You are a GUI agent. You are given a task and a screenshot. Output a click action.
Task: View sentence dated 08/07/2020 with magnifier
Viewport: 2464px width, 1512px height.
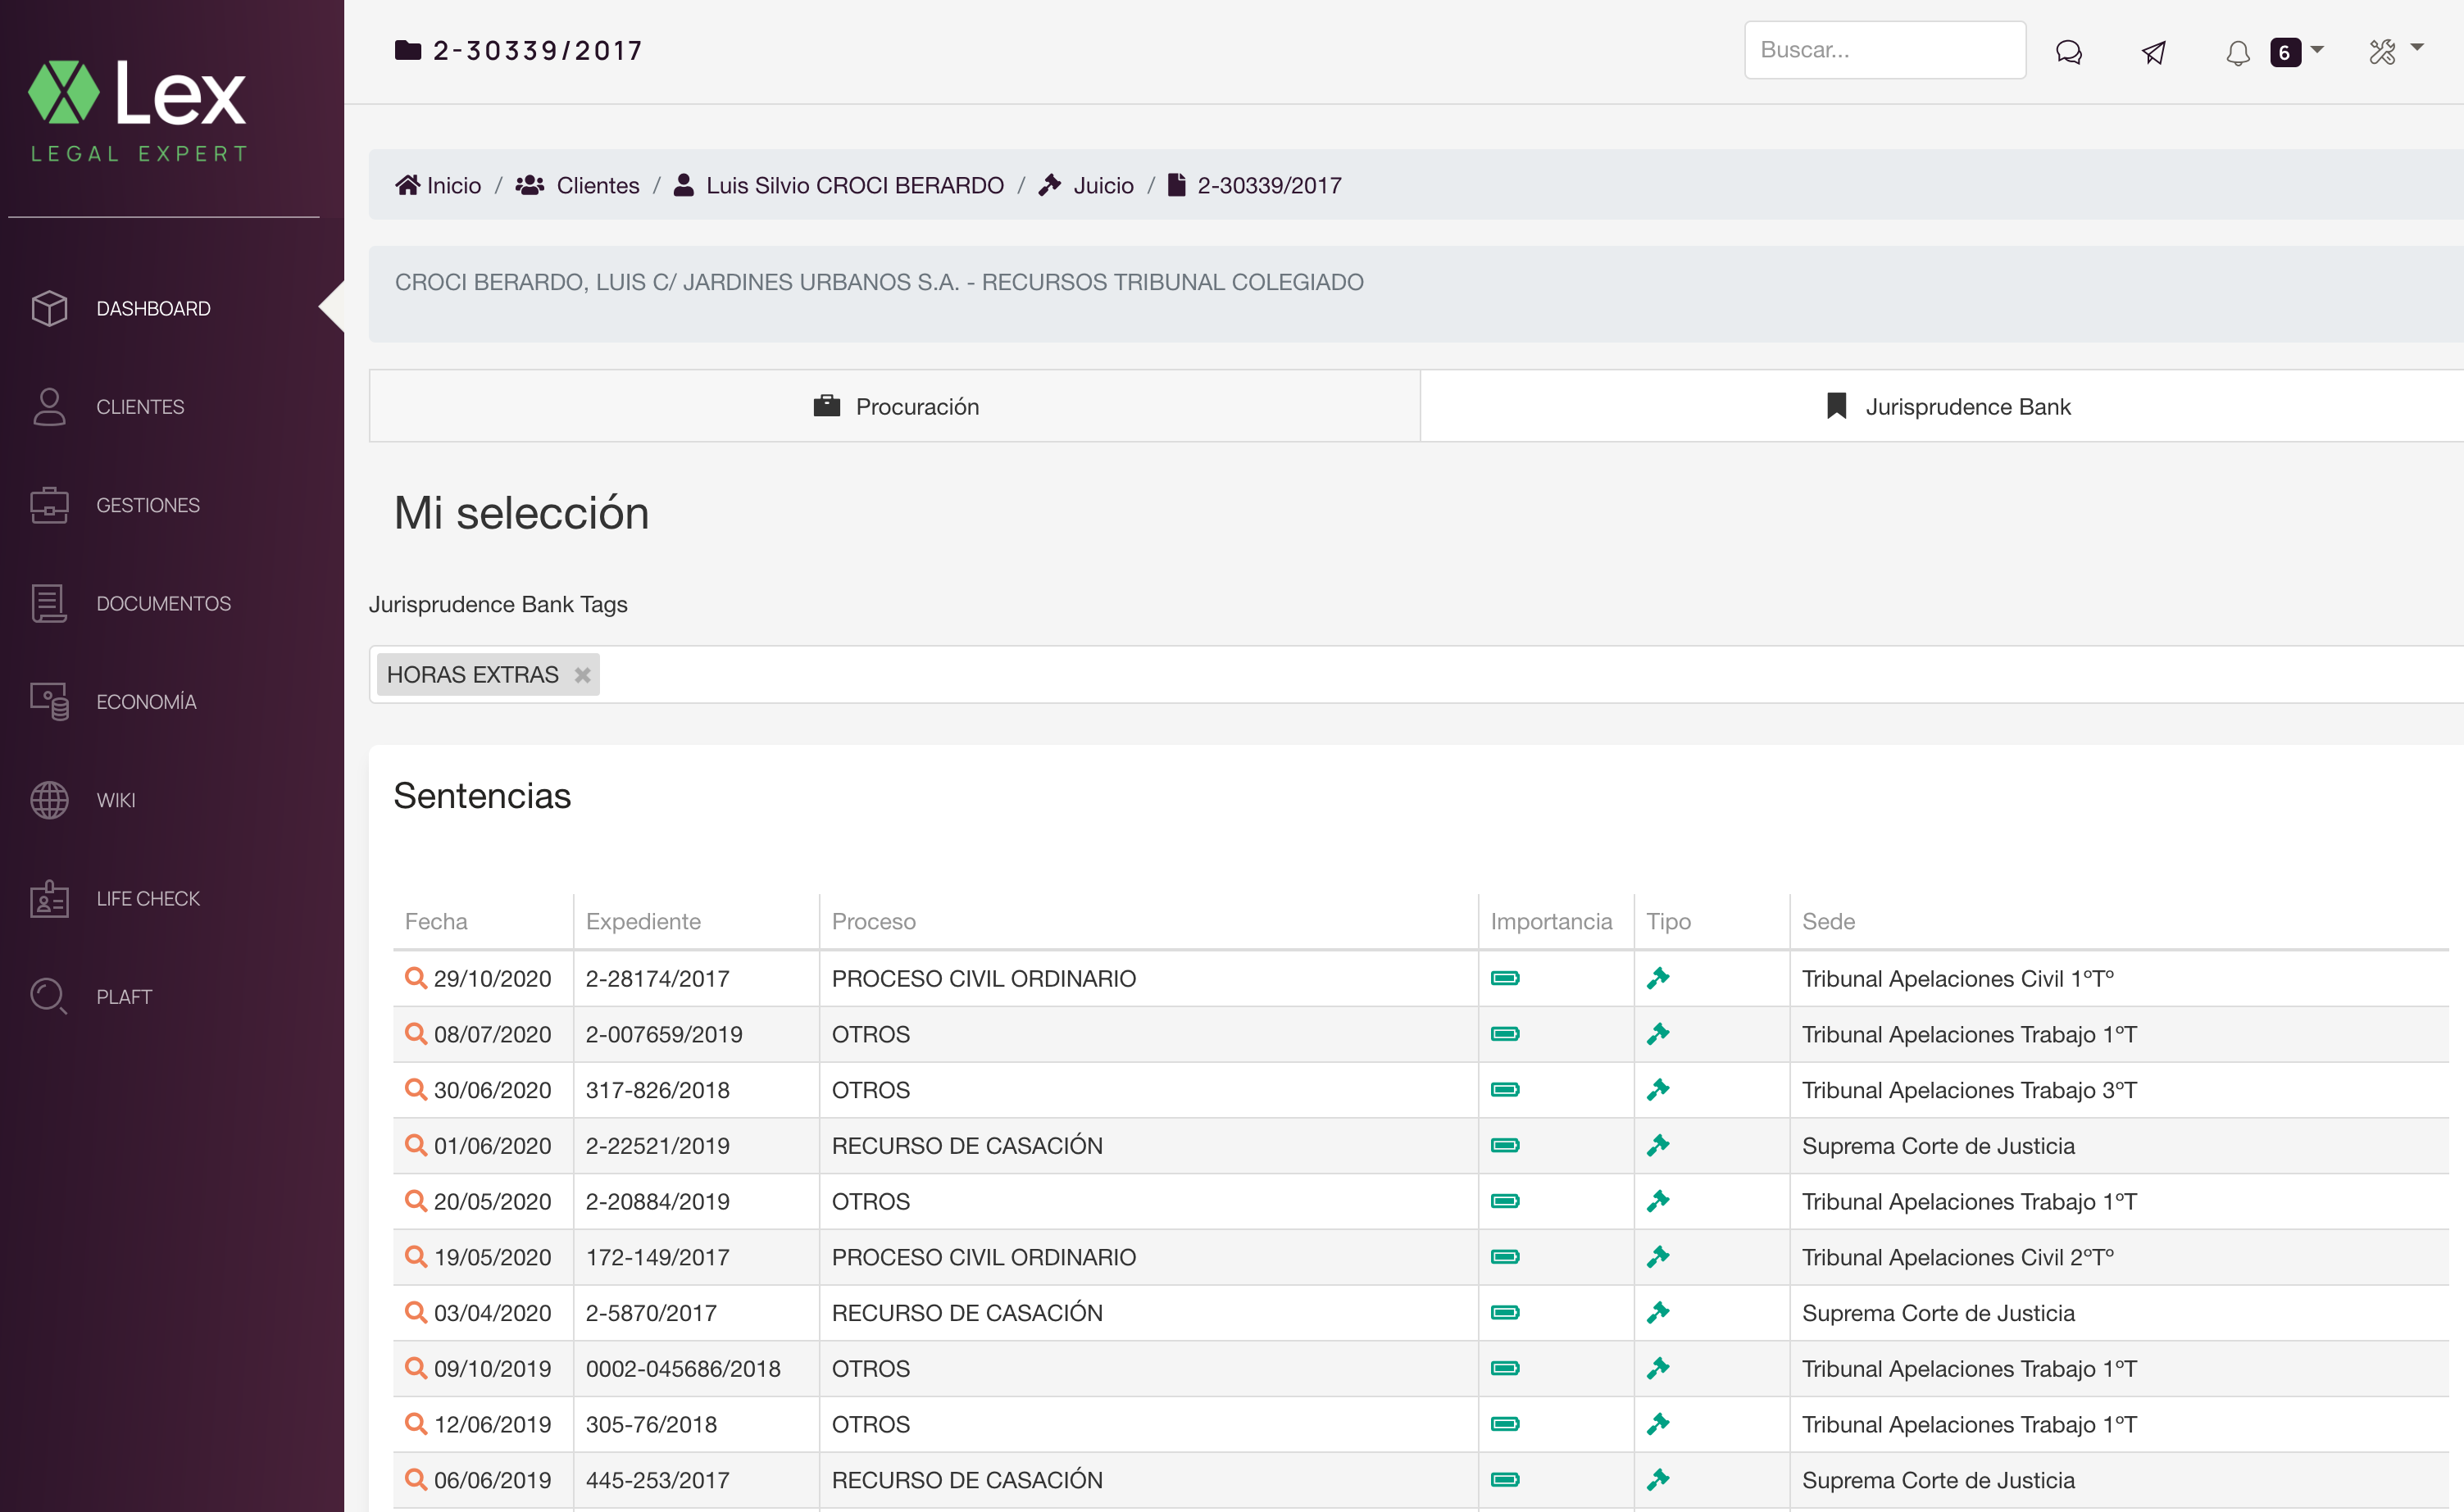[416, 1033]
